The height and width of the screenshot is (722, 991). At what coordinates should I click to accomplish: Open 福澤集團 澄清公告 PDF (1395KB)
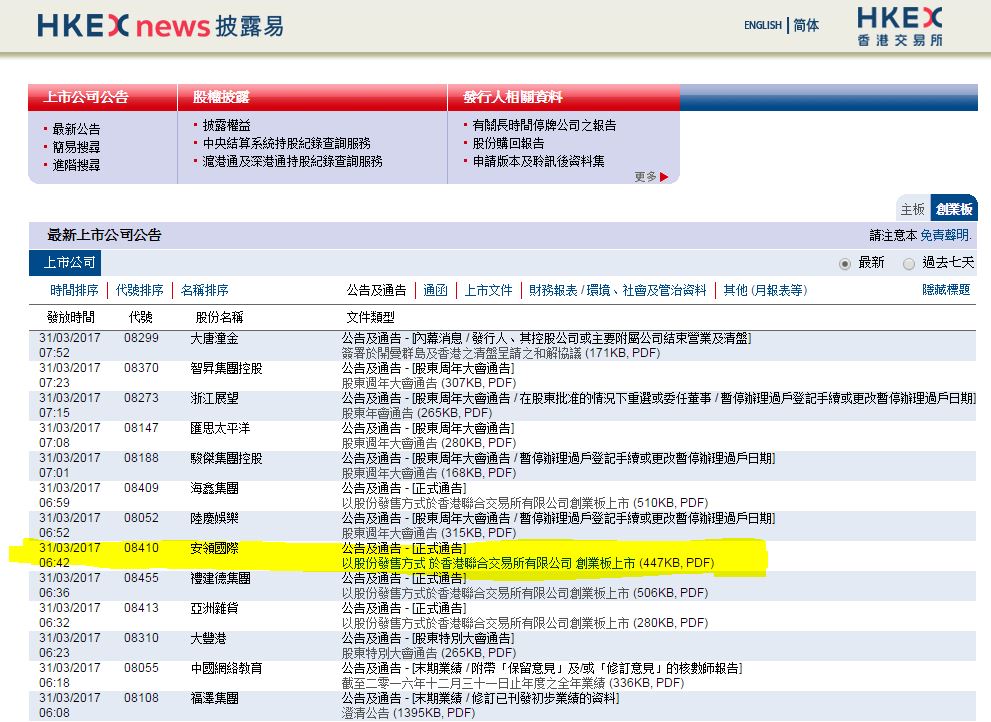pyautogui.click(x=408, y=713)
